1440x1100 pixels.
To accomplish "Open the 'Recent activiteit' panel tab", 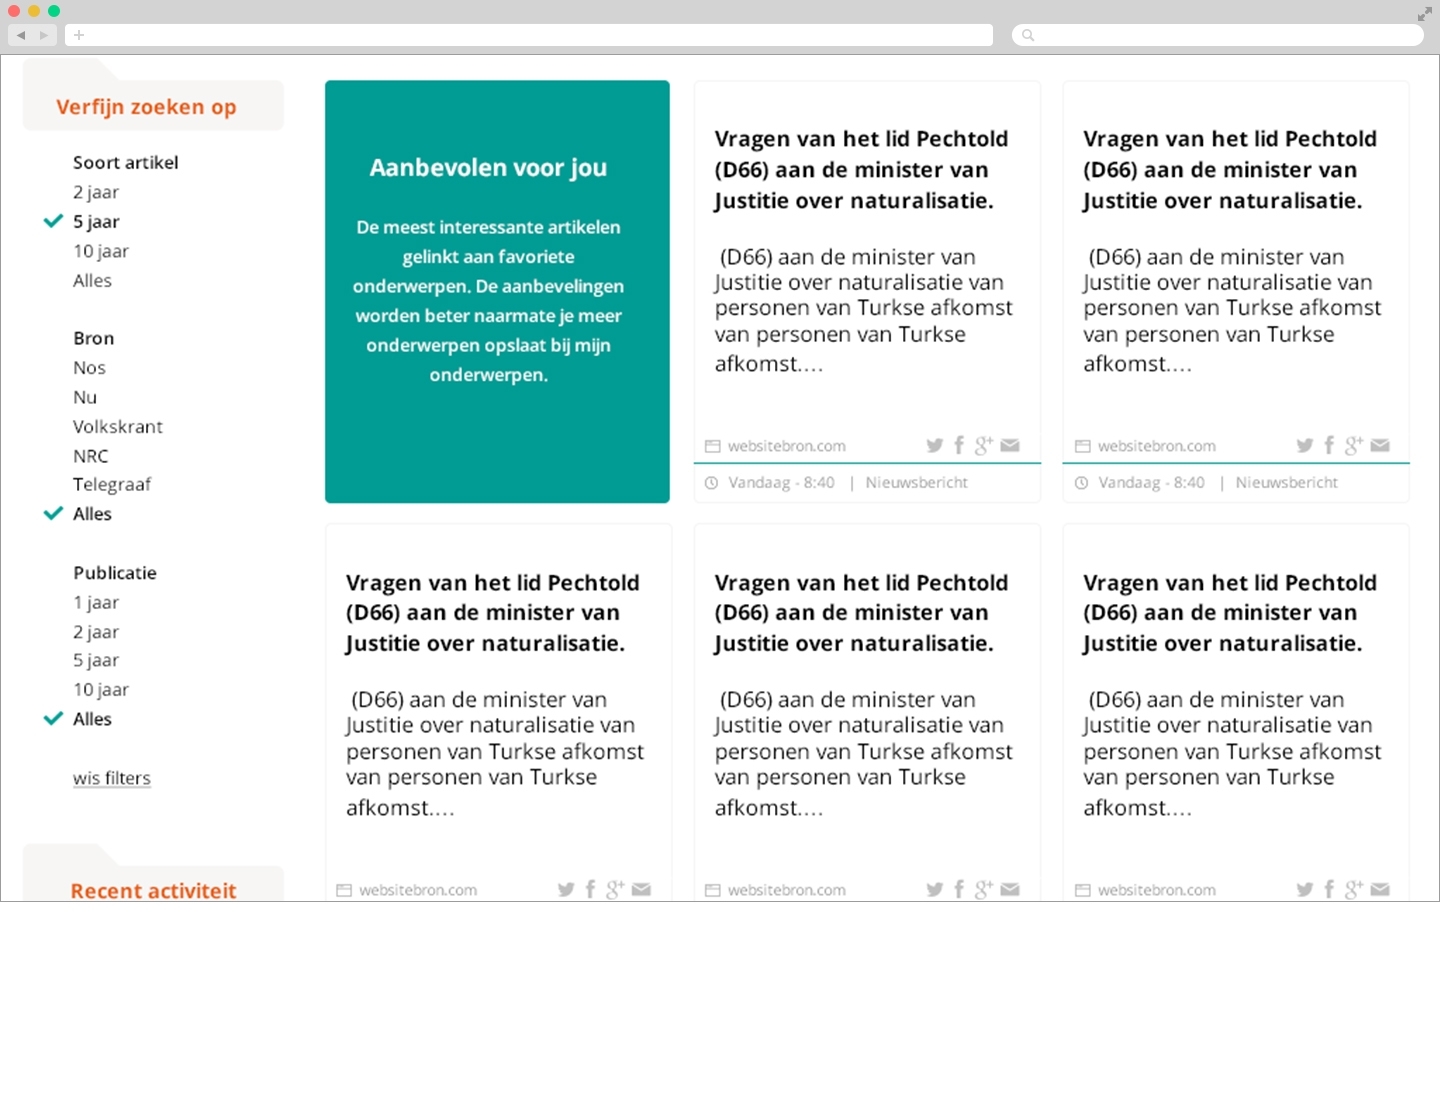I will pos(153,890).
